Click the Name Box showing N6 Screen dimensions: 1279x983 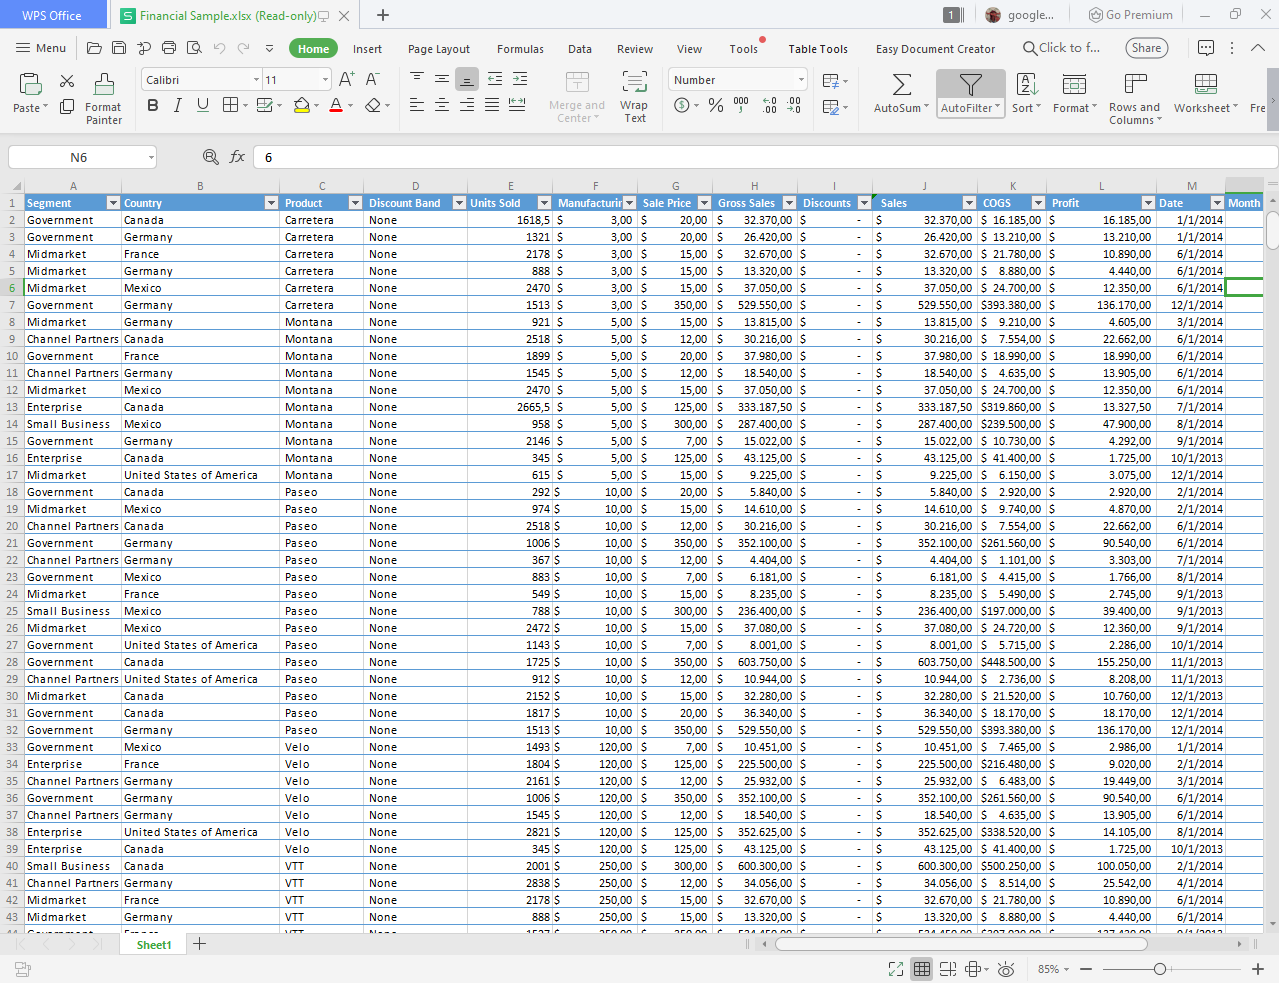(78, 157)
